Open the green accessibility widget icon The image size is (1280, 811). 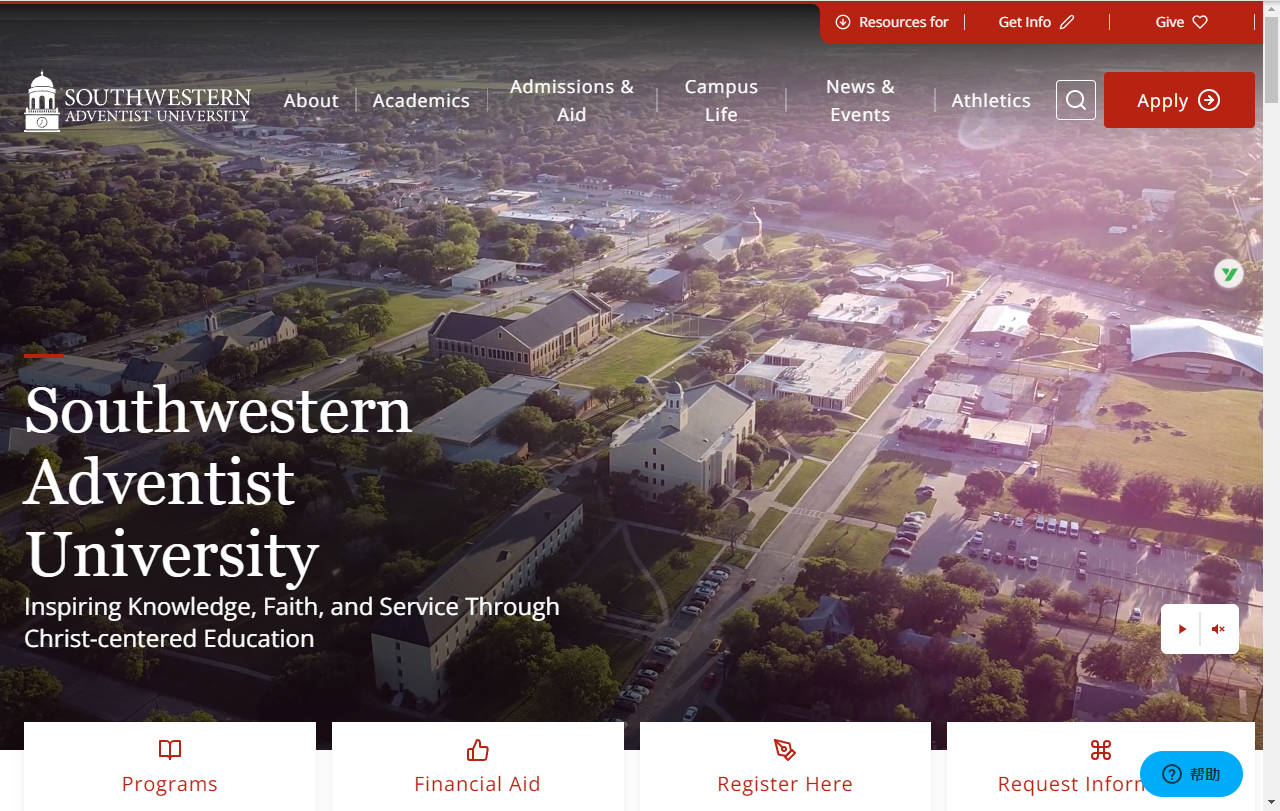tap(1229, 273)
